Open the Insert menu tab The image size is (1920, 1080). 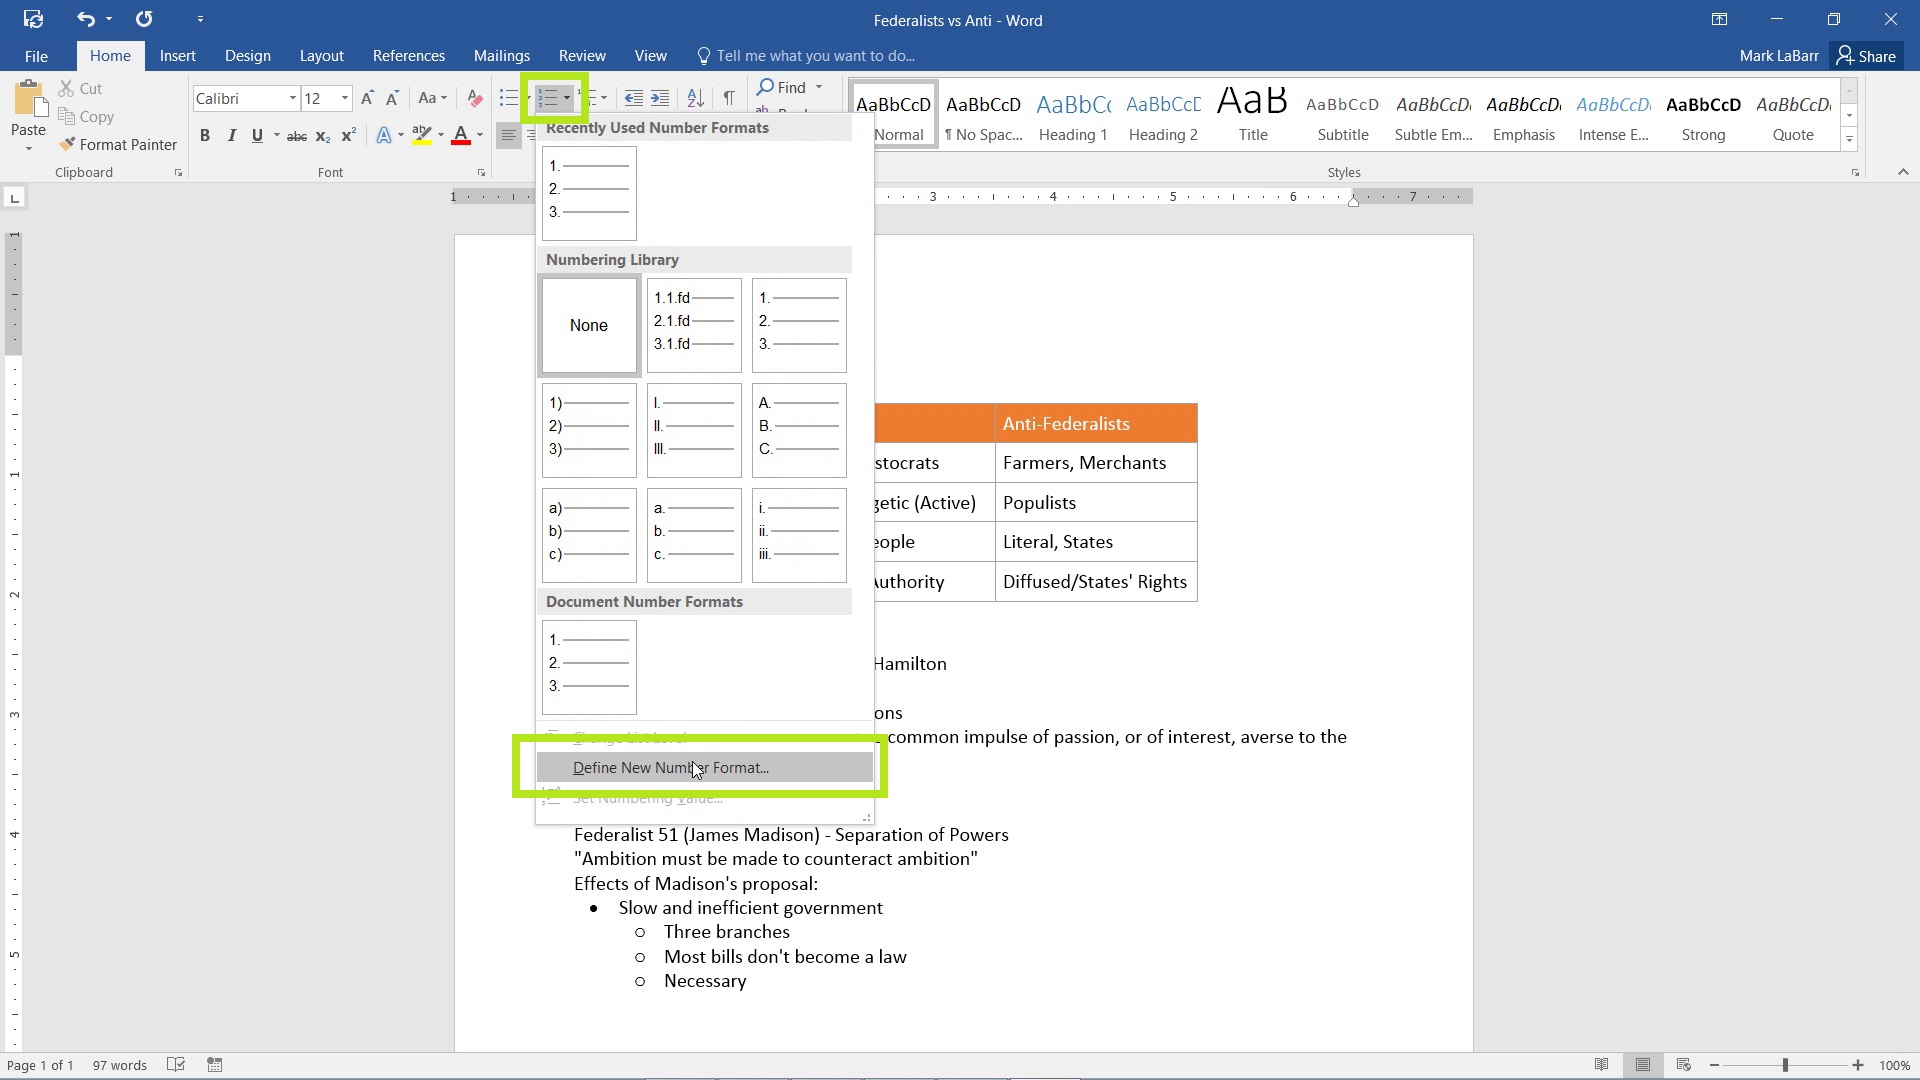coord(178,55)
